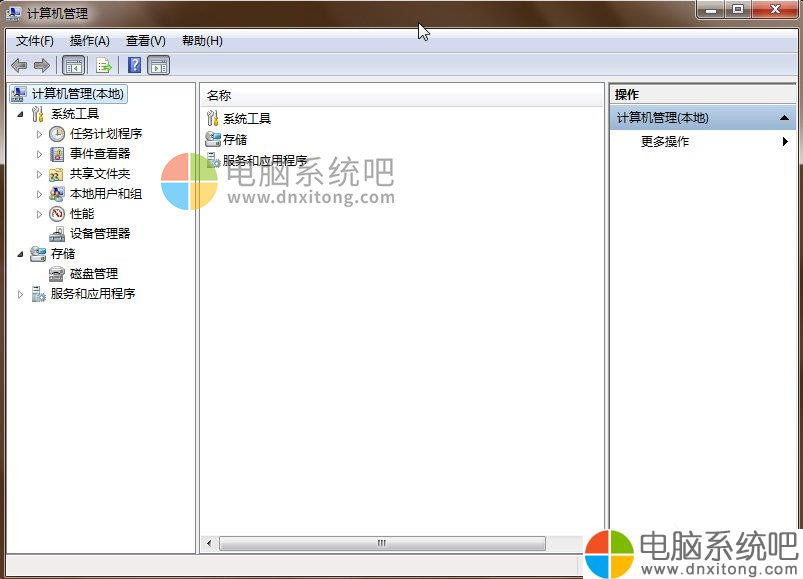Select the 服务和应用程序 label in tree
Screen dimensions: 803x579
pos(93,294)
